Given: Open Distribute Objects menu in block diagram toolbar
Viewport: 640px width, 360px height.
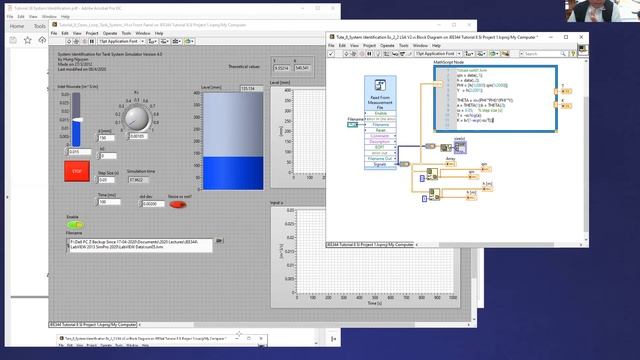Looking at the screenshot, I should point(481,53).
